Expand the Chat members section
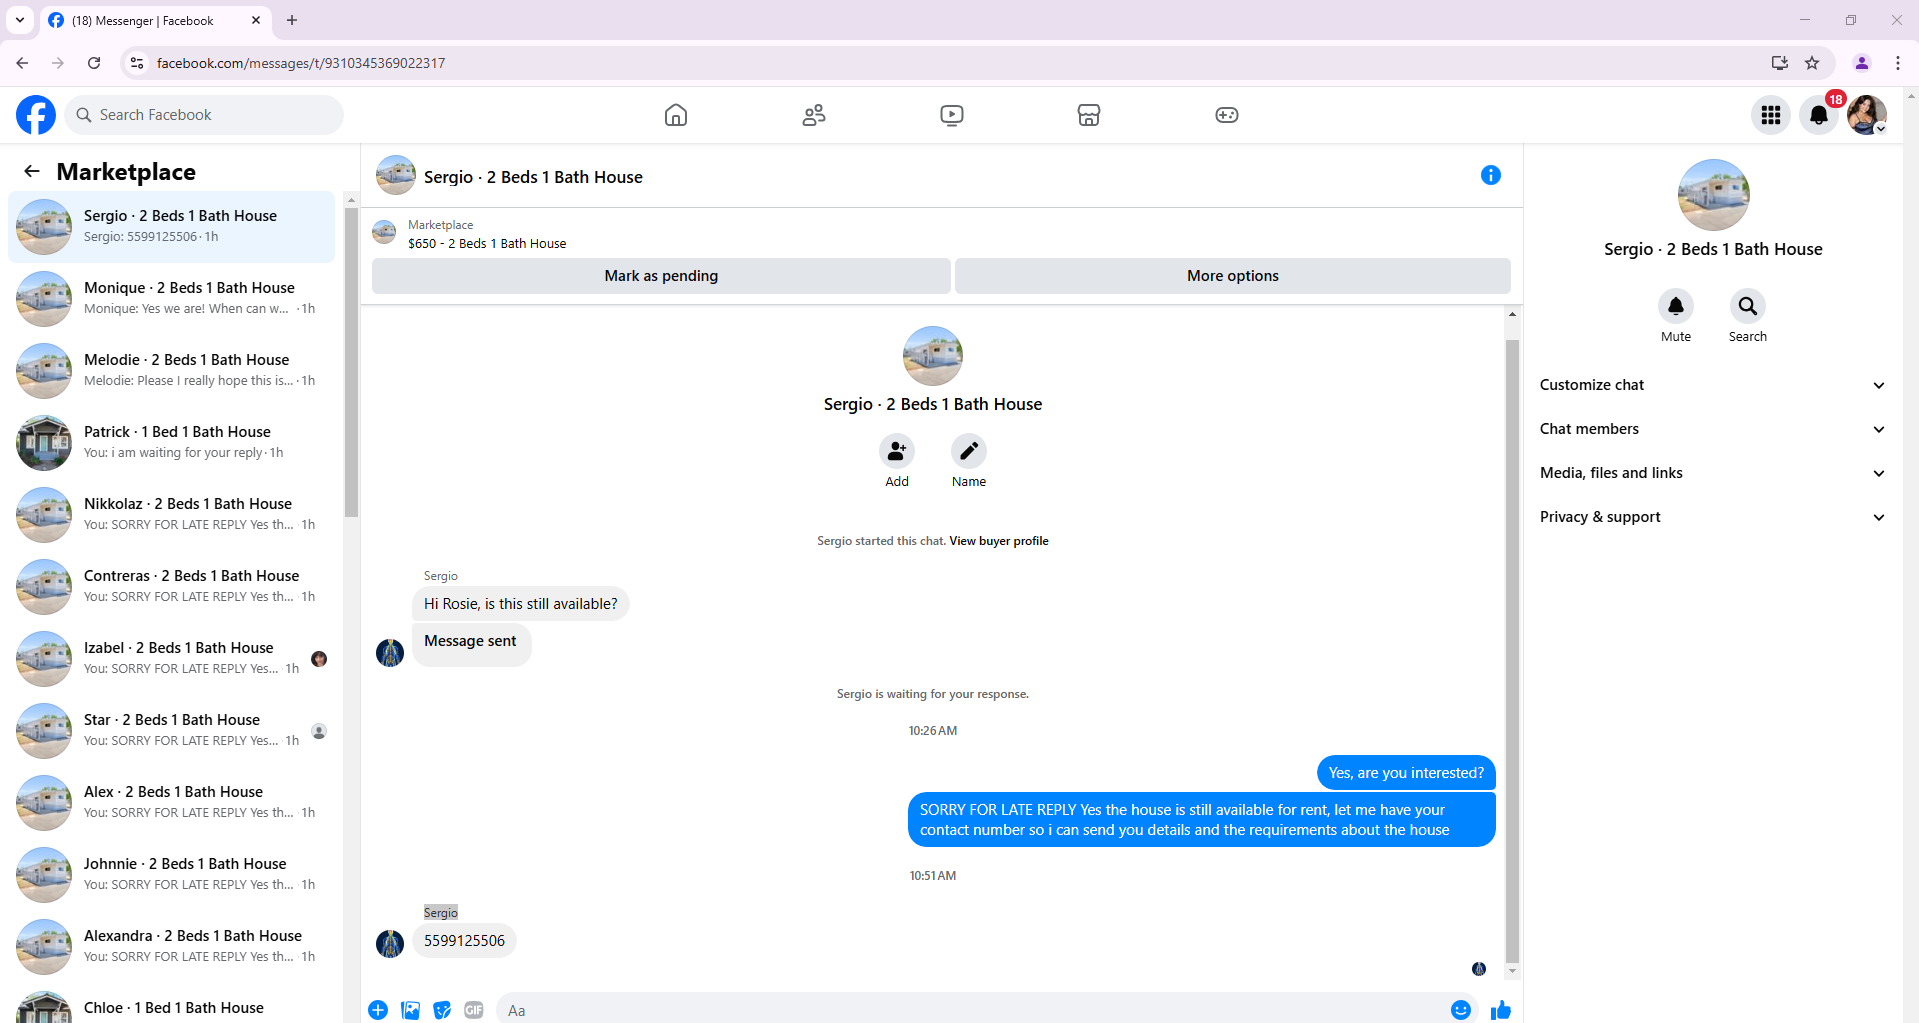Viewport: 1919px width, 1023px height. 1713,429
